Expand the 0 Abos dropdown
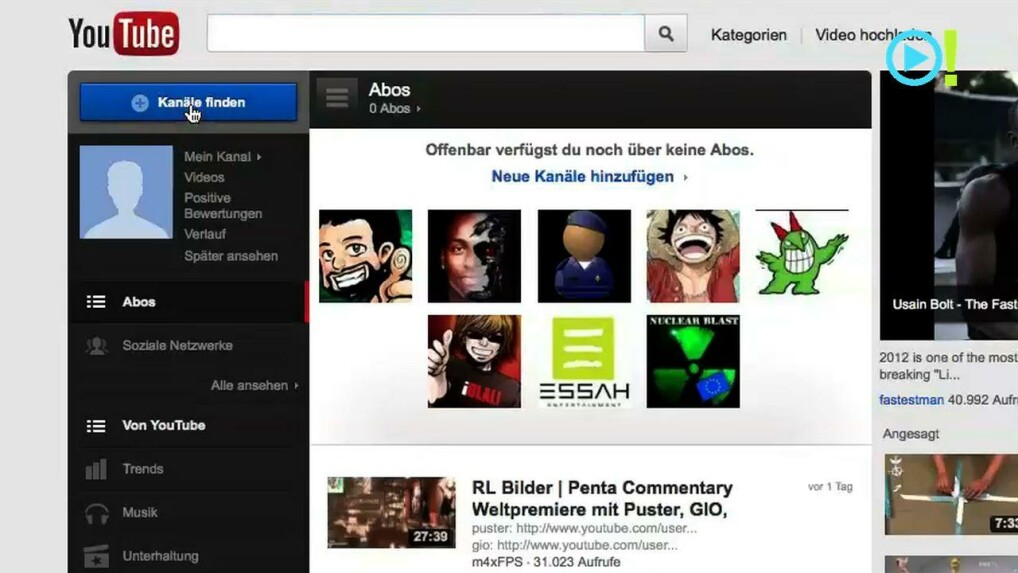1018x573 pixels. (394, 109)
